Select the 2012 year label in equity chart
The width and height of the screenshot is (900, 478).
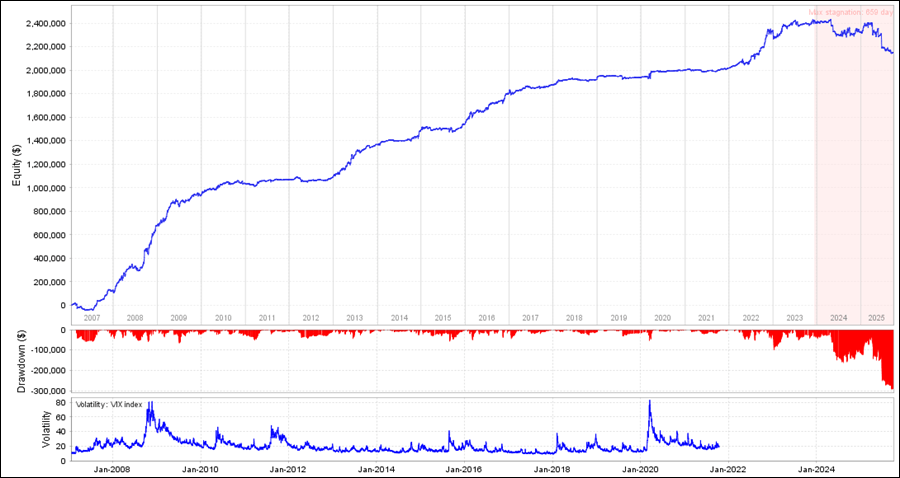tap(311, 317)
